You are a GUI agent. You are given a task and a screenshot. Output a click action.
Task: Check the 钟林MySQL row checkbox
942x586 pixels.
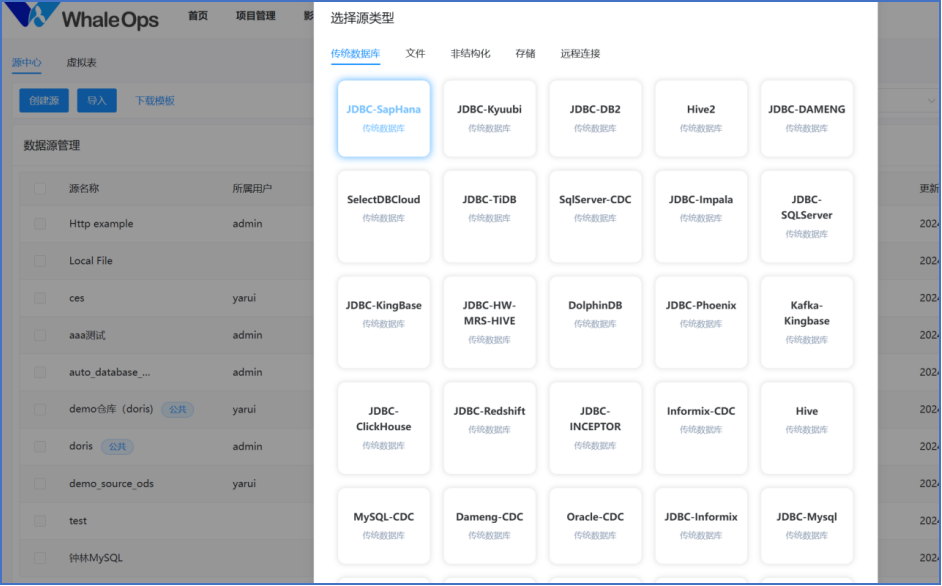(x=40, y=558)
